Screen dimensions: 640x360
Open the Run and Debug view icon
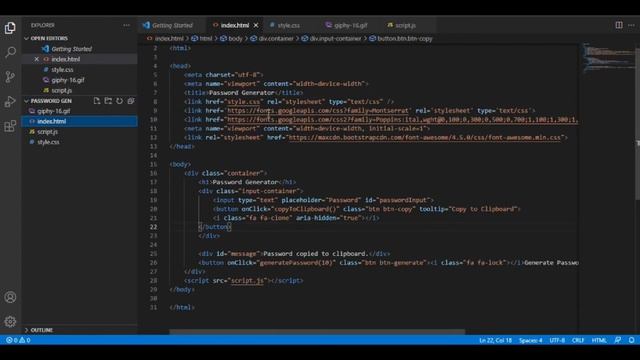(10, 101)
